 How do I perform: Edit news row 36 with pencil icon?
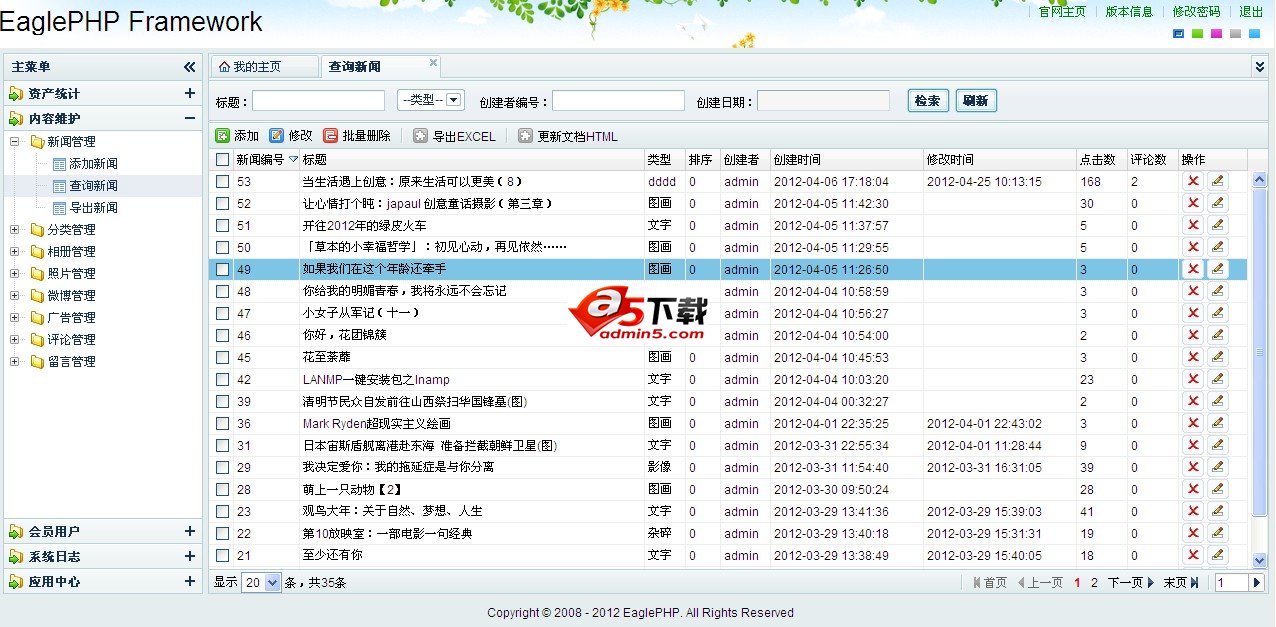pyautogui.click(x=1217, y=423)
